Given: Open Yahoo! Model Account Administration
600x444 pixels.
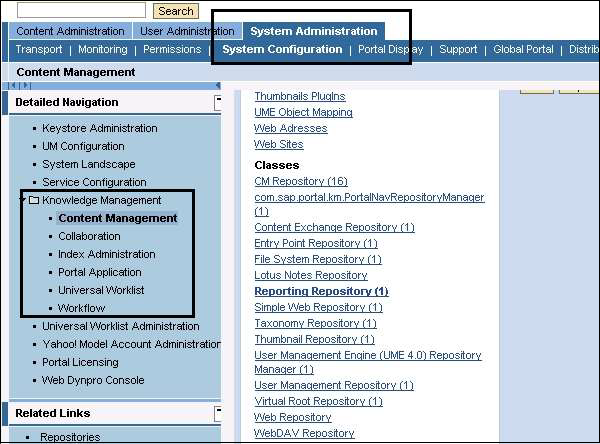Looking at the screenshot, I should tap(131, 344).
